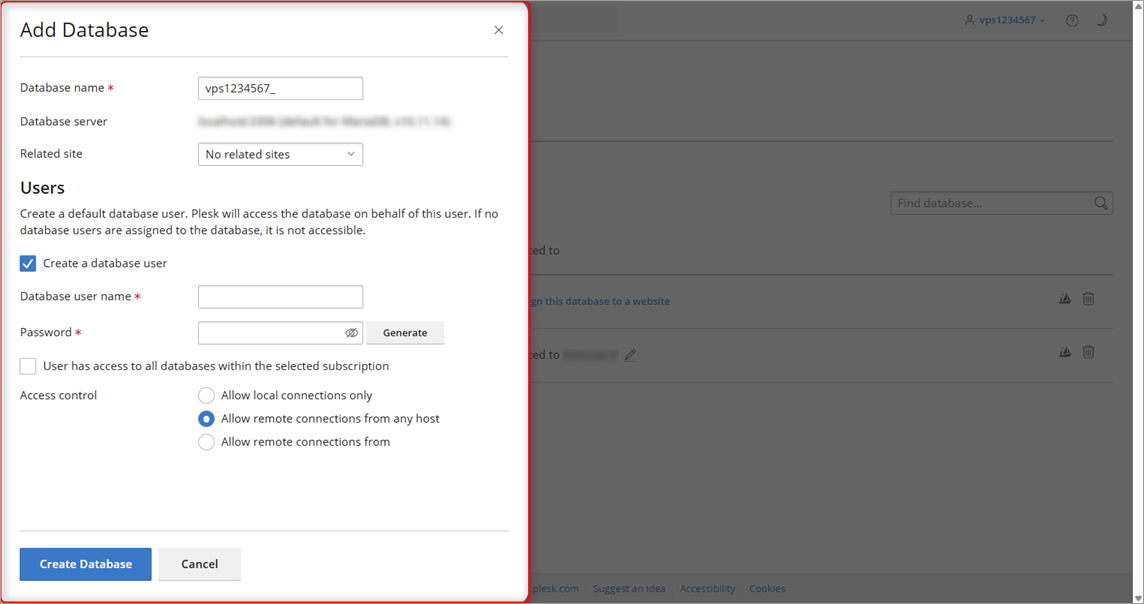Open assign this database to a website link
1144x604 pixels.
(599, 301)
